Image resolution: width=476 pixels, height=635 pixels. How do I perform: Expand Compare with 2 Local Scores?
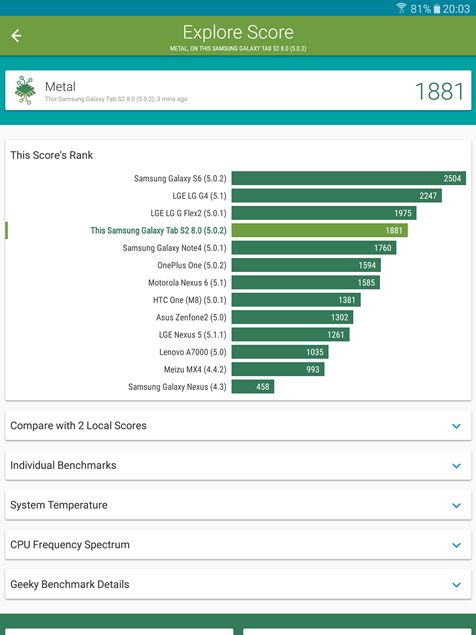238,426
